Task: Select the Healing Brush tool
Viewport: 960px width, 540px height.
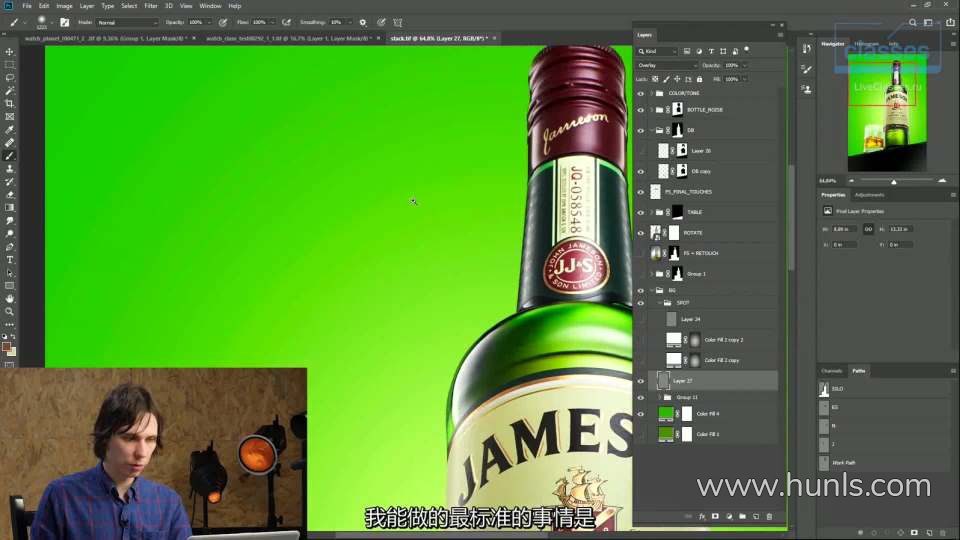Action: pos(10,143)
